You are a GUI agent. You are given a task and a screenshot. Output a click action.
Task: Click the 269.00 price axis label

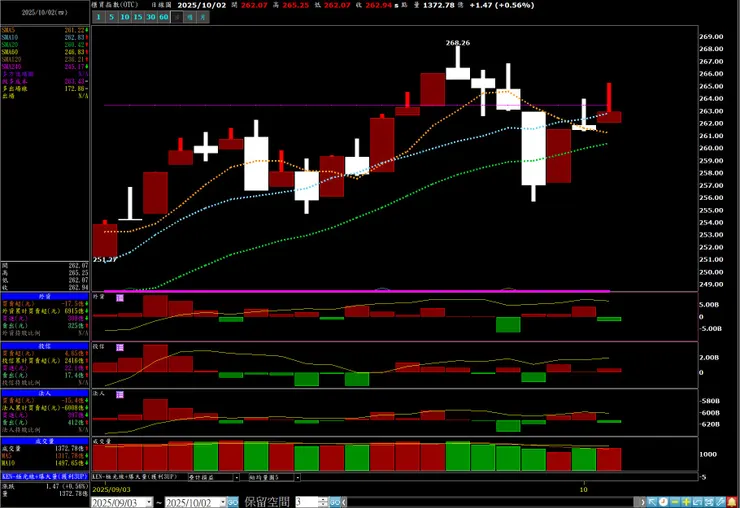711,36
